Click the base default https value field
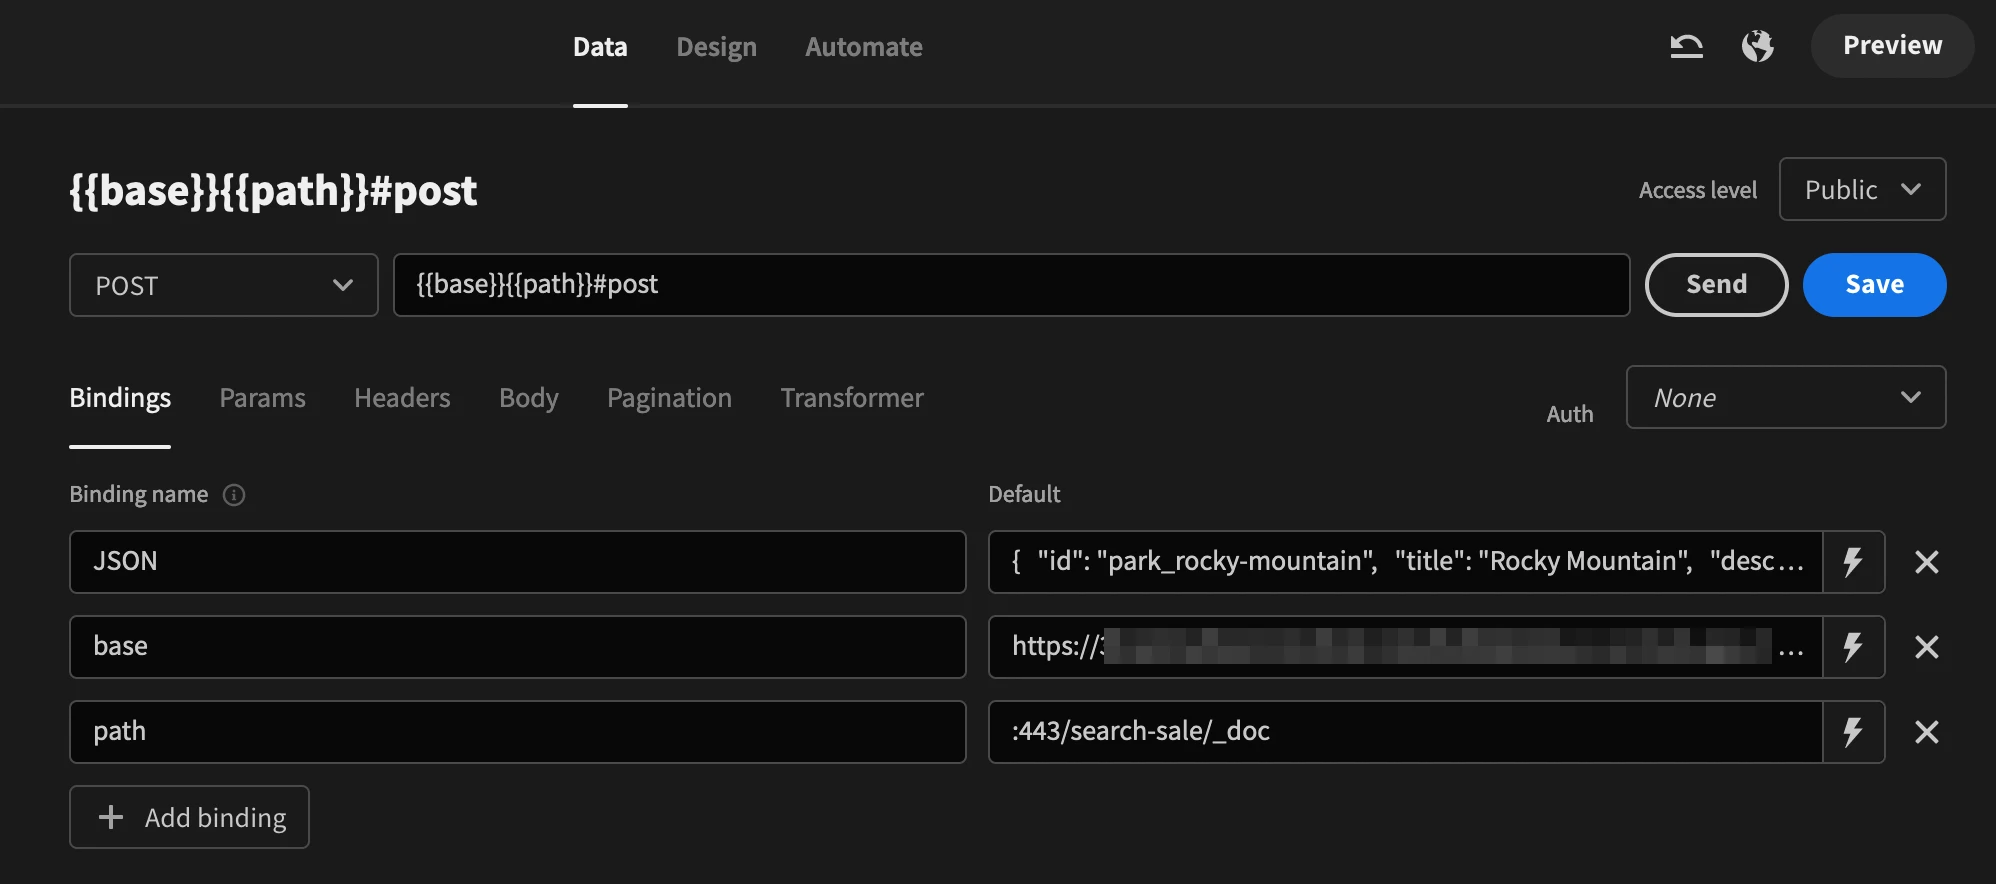Image resolution: width=1996 pixels, height=884 pixels. pyautogui.click(x=1405, y=647)
